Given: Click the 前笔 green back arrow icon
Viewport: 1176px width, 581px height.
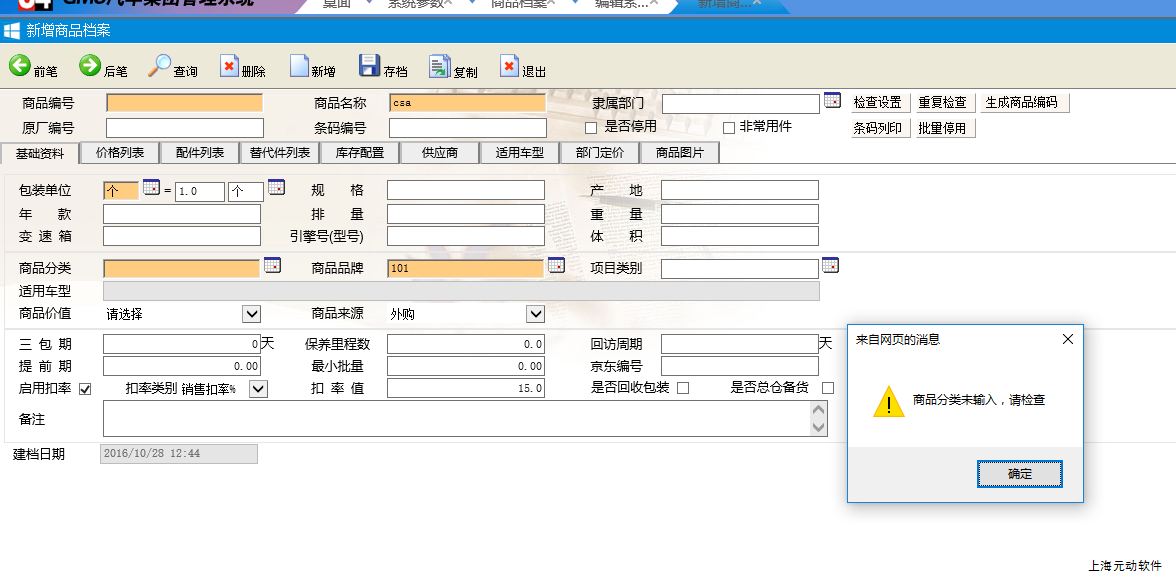Looking at the screenshot, I should [x=20, y=66].
